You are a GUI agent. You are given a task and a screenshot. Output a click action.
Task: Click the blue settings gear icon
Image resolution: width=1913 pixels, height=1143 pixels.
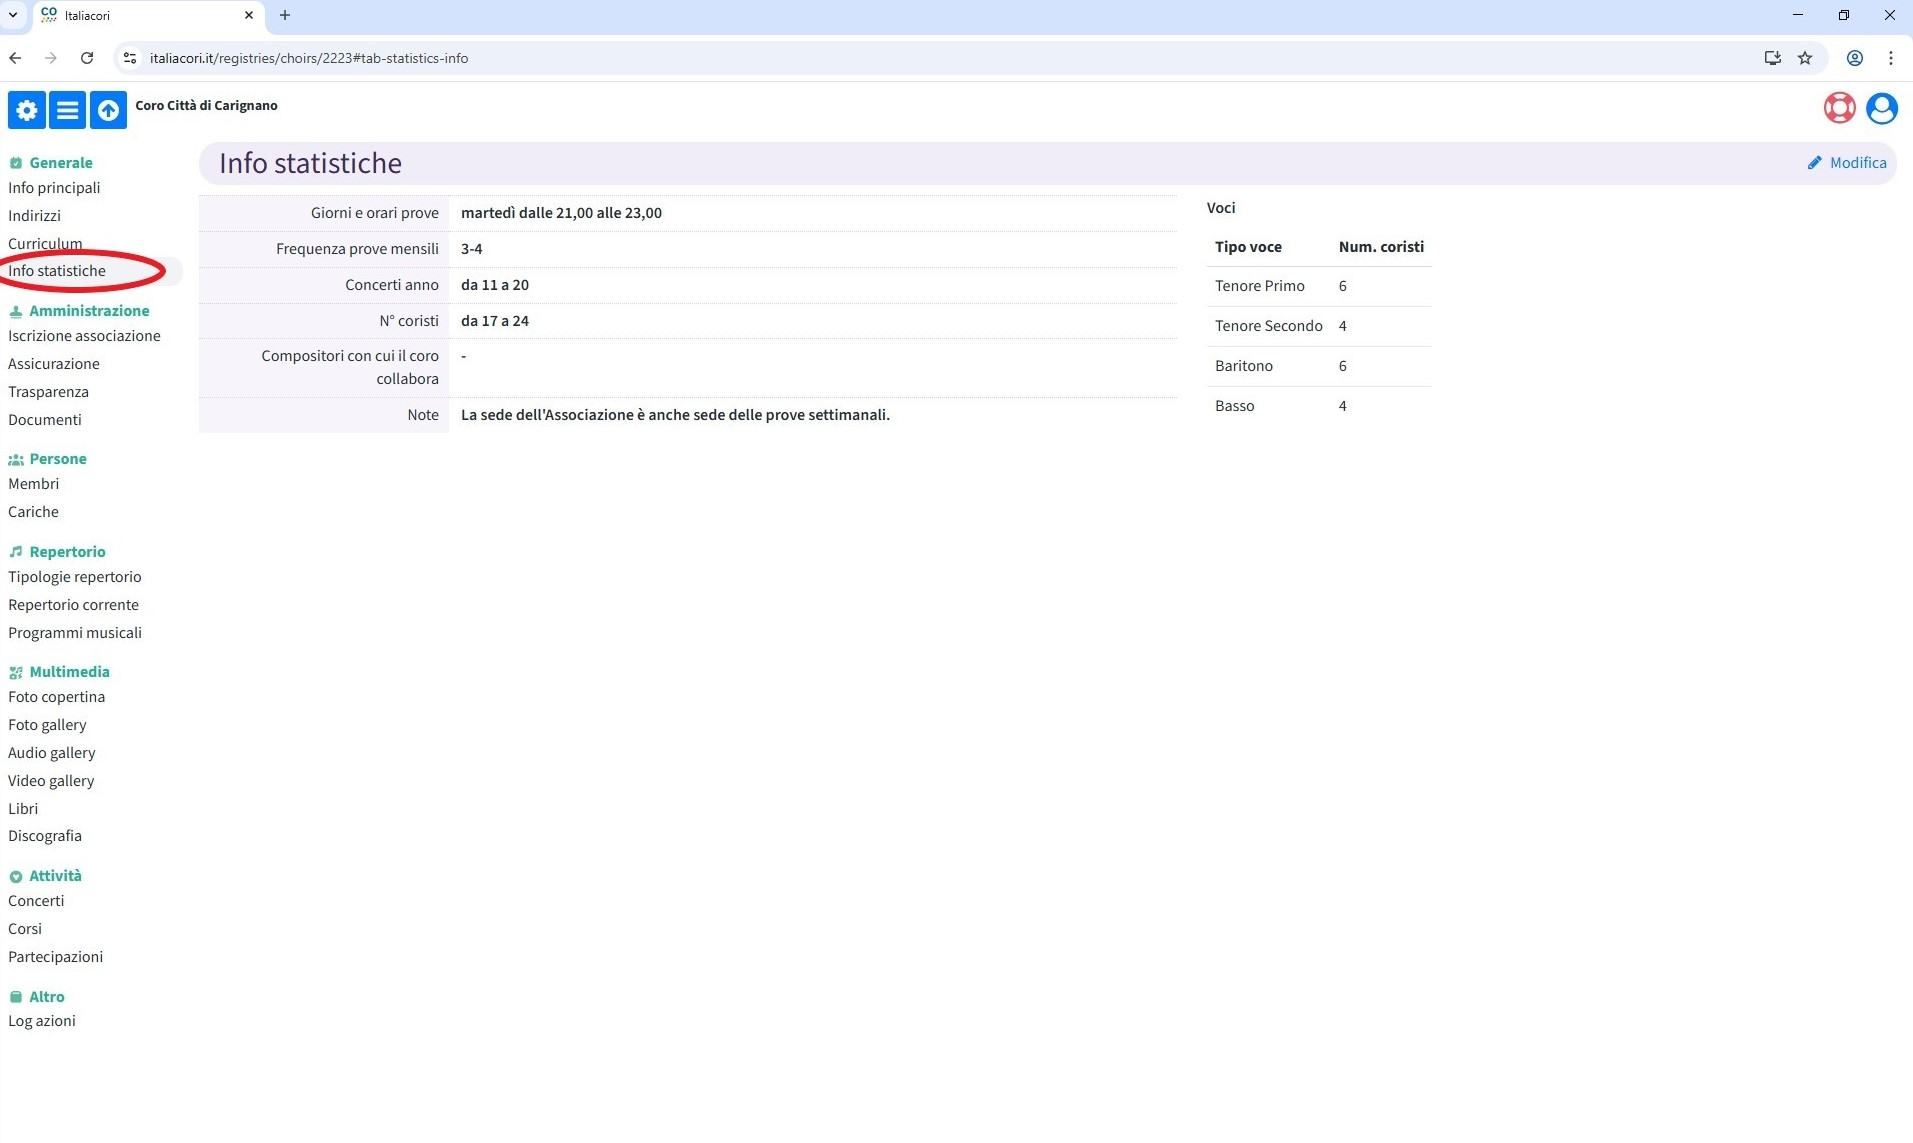(27, 110)
